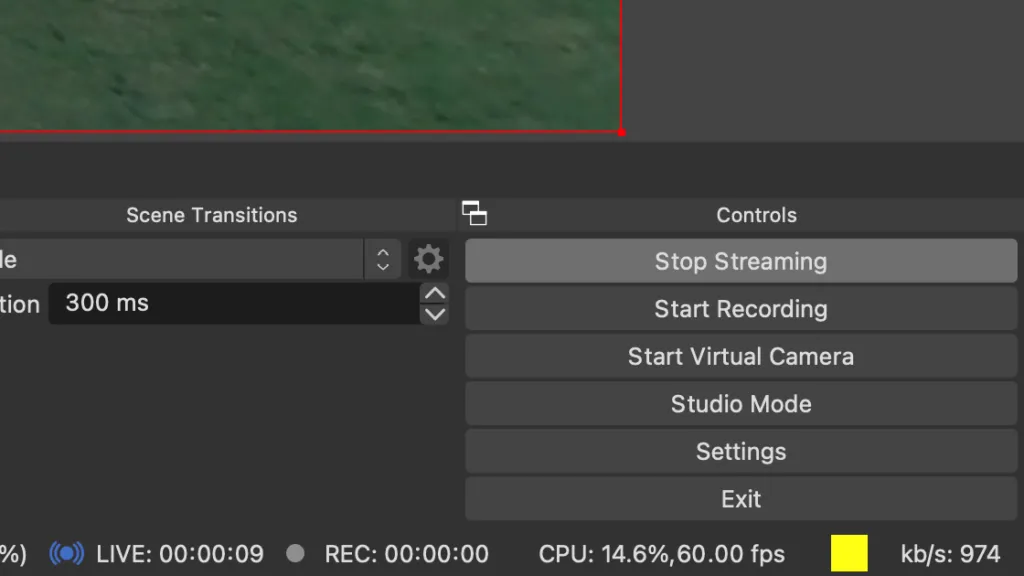Select the Controls panel header

coord(756,215)
